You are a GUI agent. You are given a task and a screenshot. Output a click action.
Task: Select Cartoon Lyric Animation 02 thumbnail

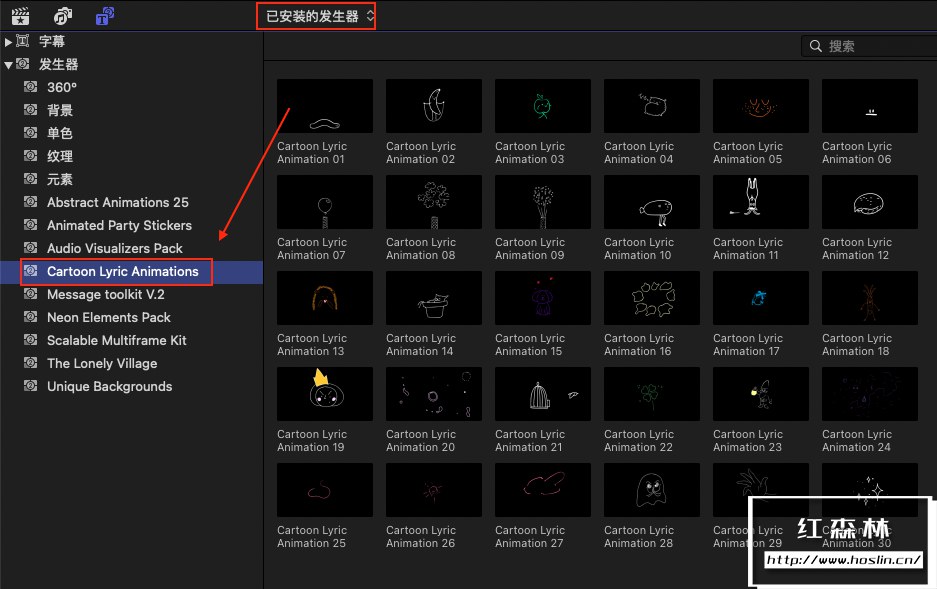click(434, 106)
